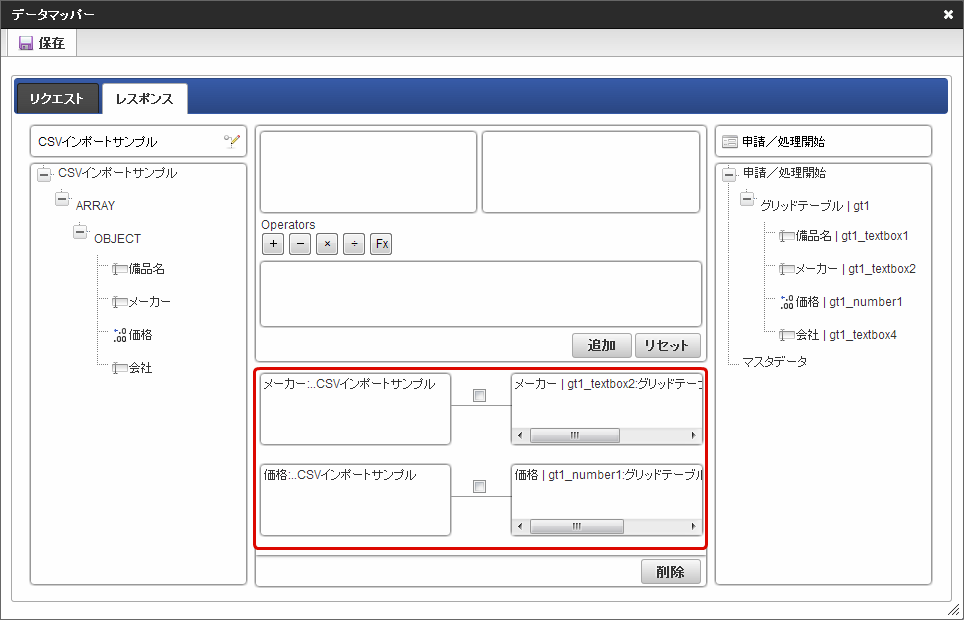The height and width of the screenshot is (620, 964).
Task: Click the 申請/処理開始 header title
Action: [x=783, y=142]
